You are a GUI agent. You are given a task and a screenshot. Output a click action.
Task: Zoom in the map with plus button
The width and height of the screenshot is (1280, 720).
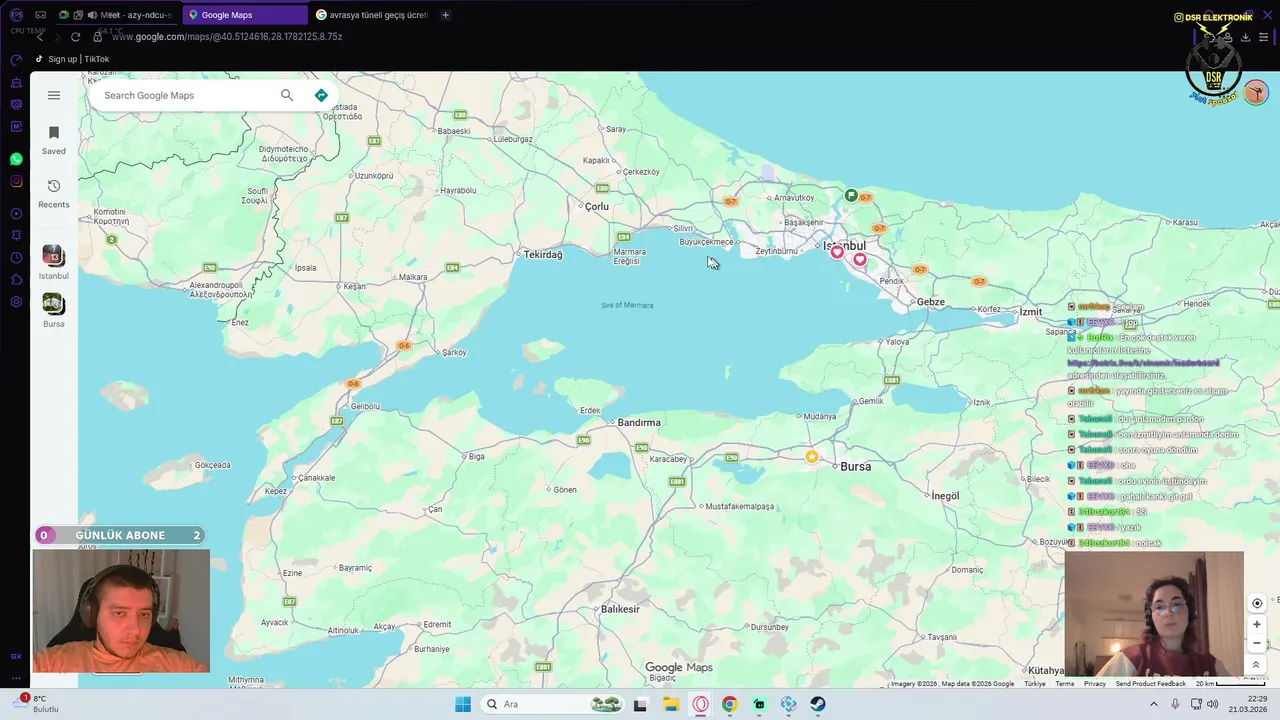(x=1257, y=624)
